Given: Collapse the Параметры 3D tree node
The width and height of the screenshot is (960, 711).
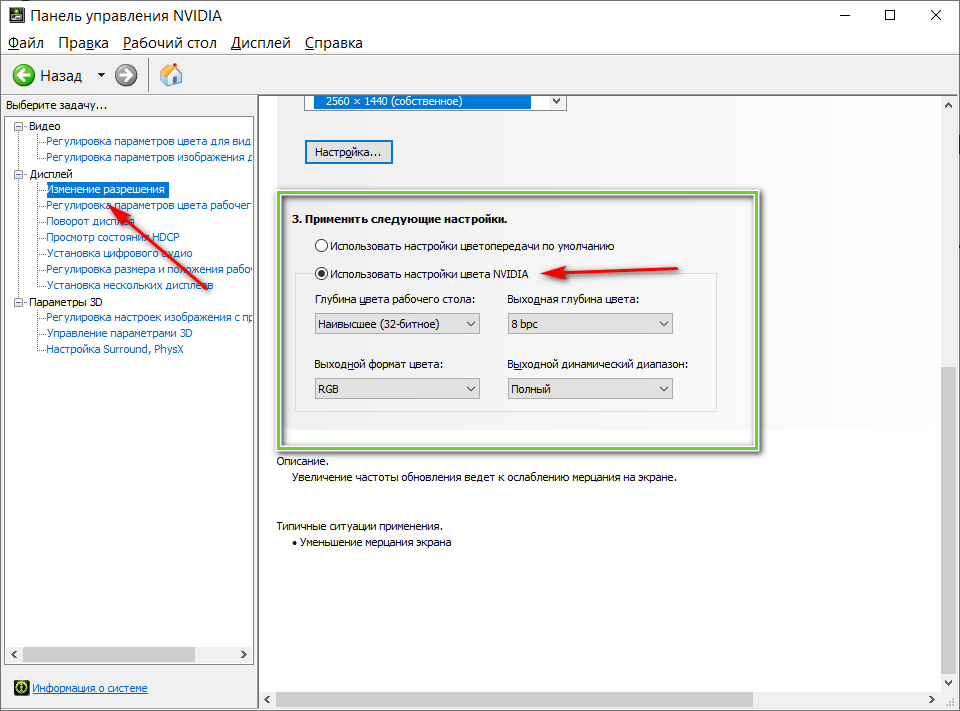Looking at the screenshot, I should (x=18, y=302).
